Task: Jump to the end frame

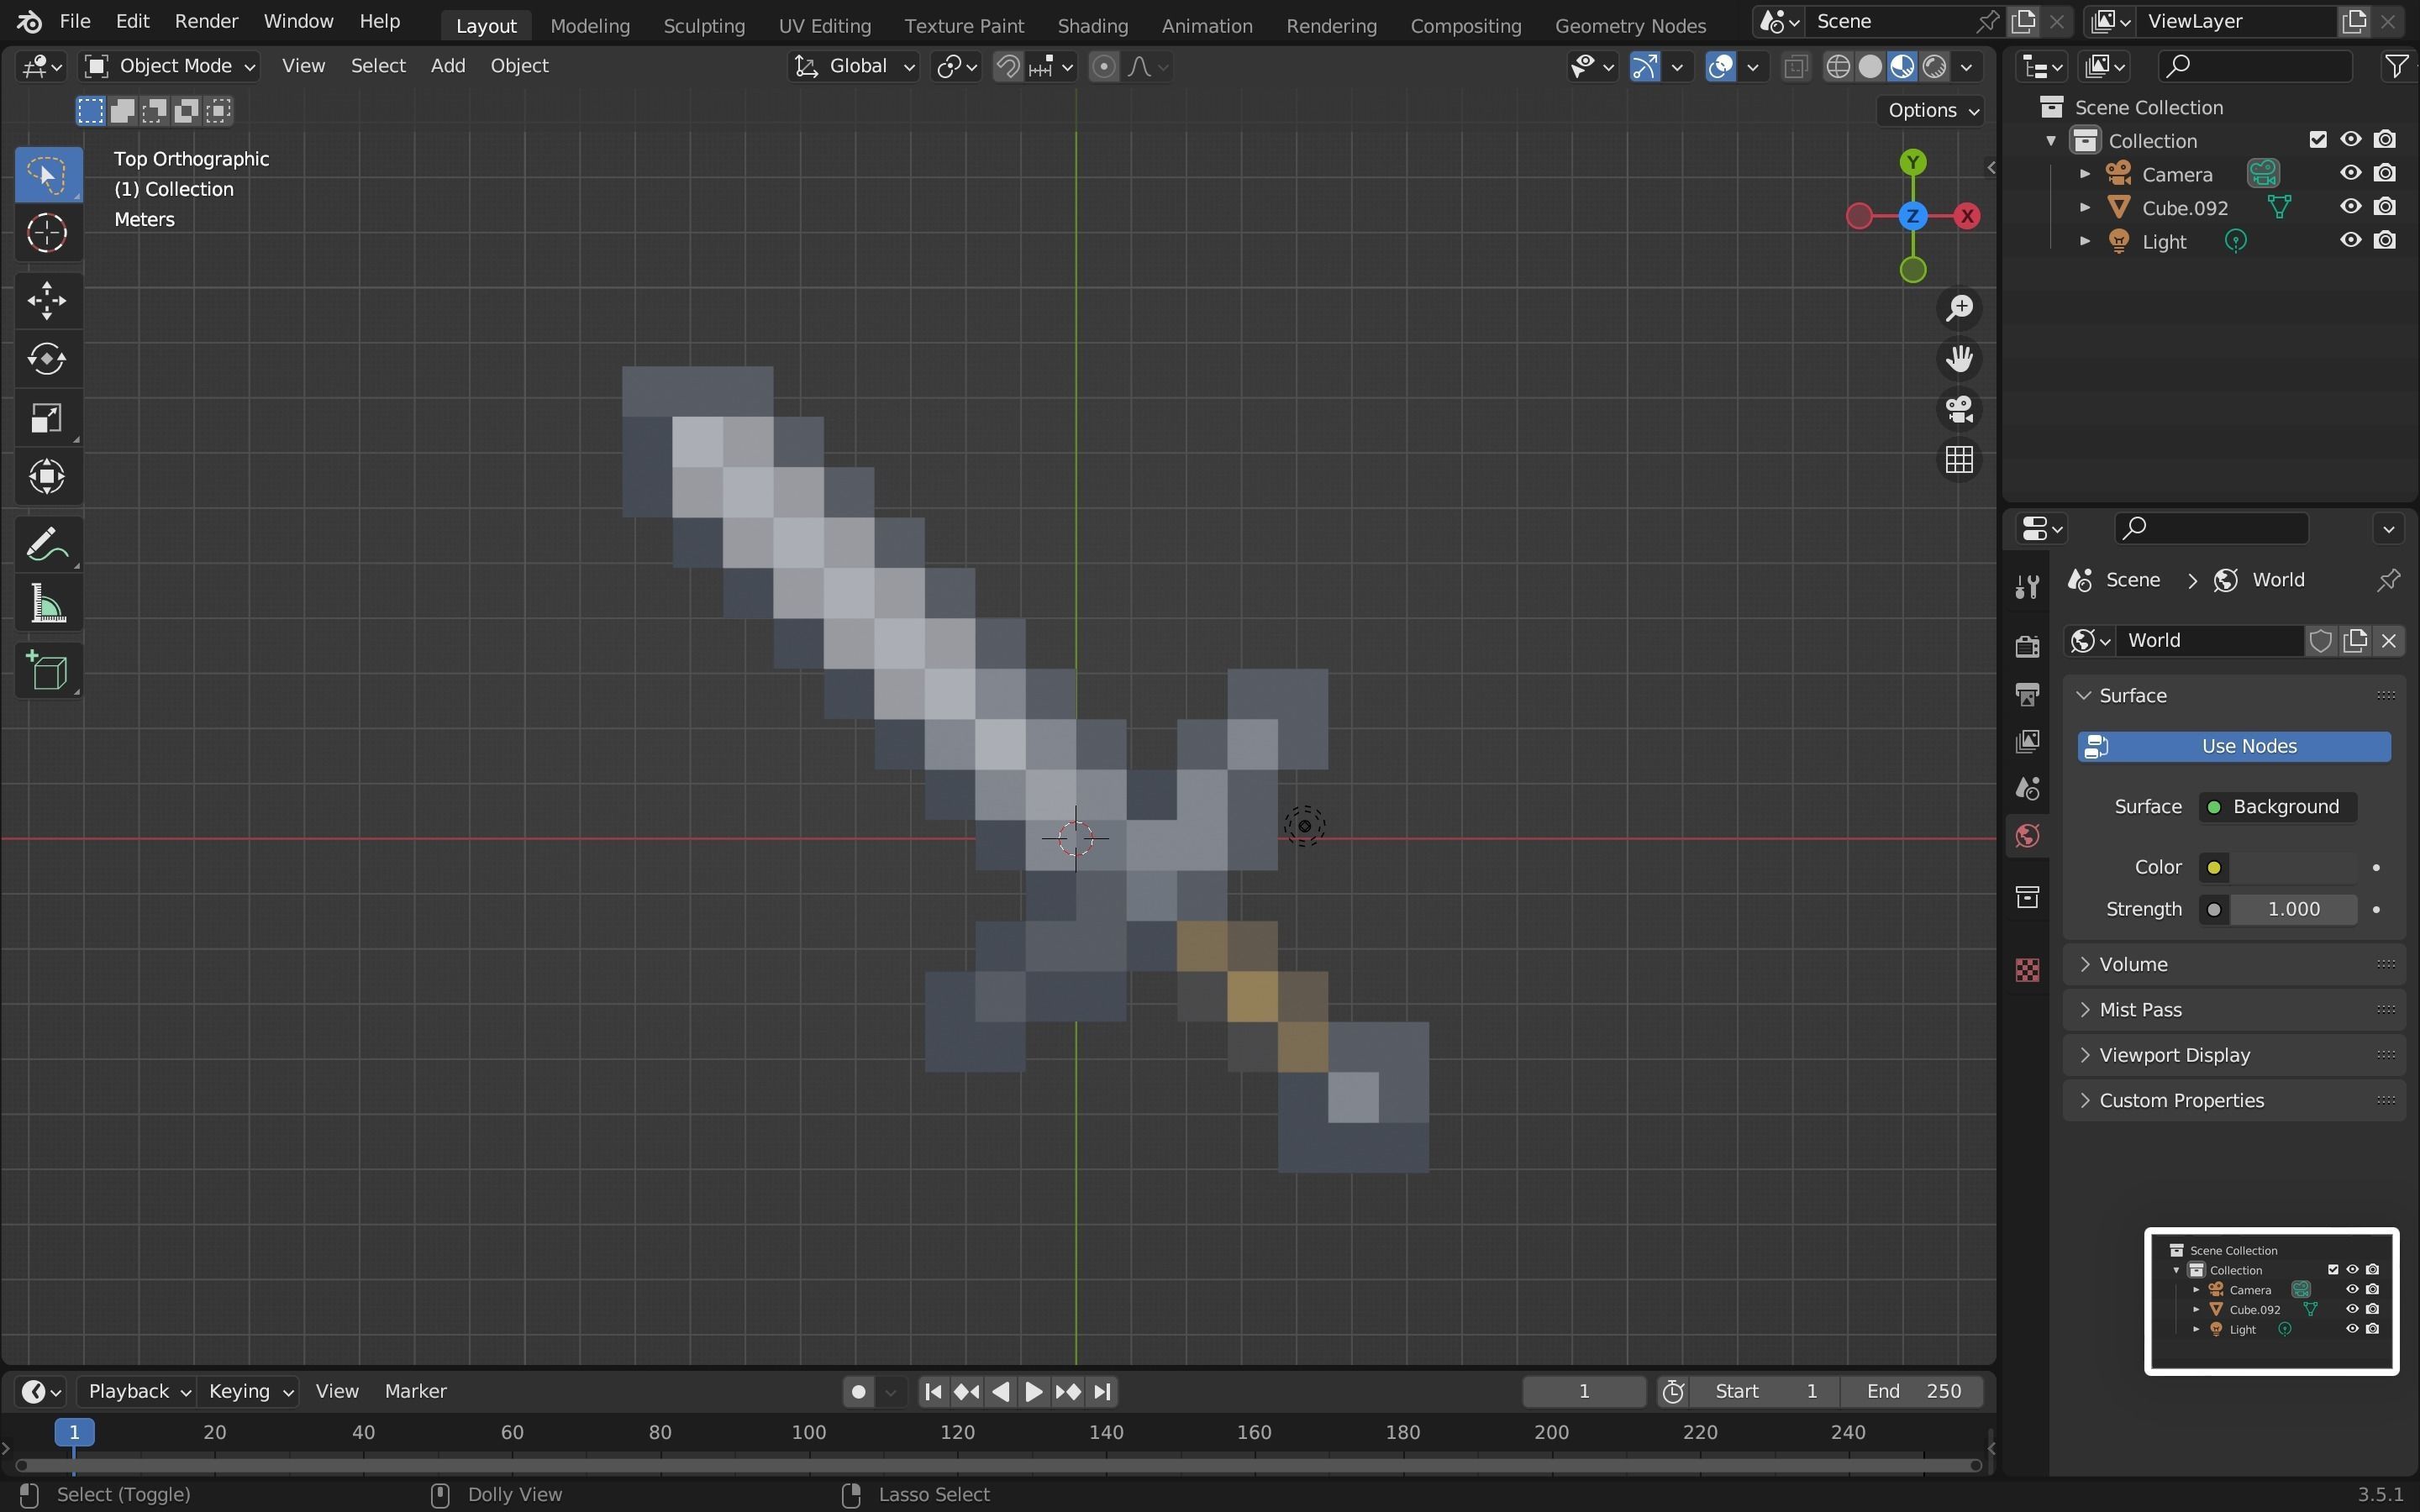Action: 1102,1391
